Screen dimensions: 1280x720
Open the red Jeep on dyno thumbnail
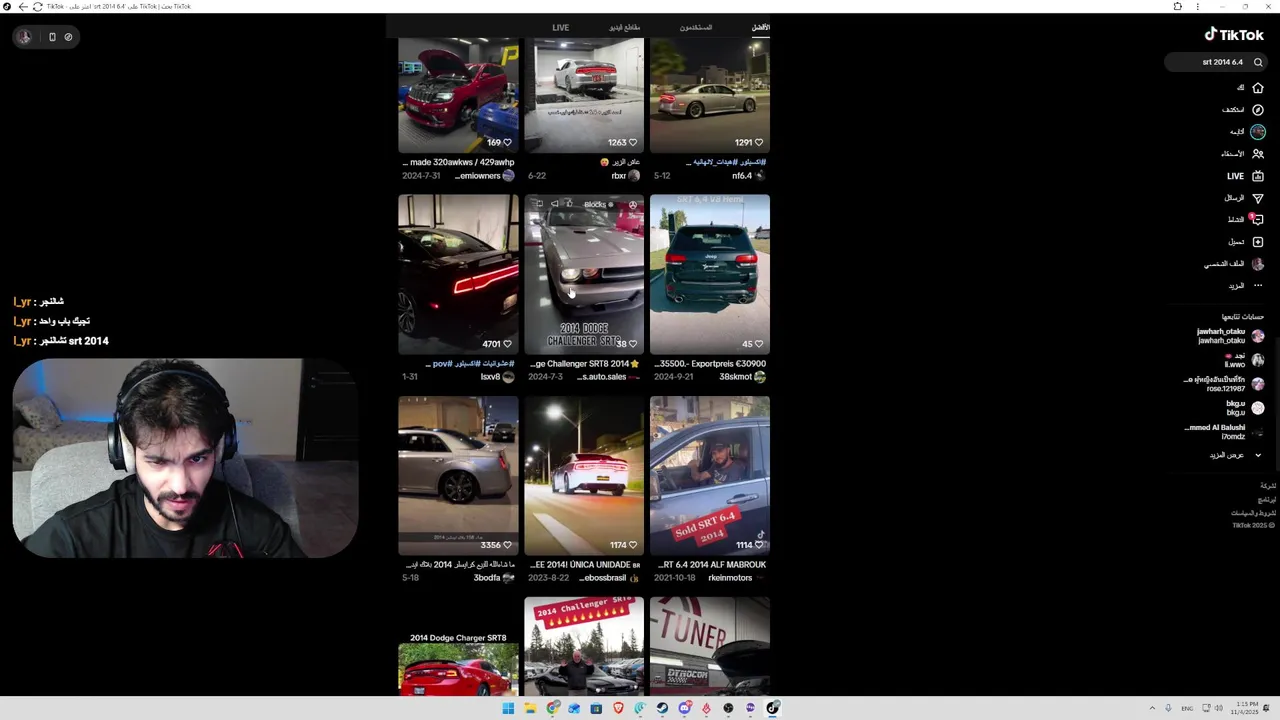458,95
